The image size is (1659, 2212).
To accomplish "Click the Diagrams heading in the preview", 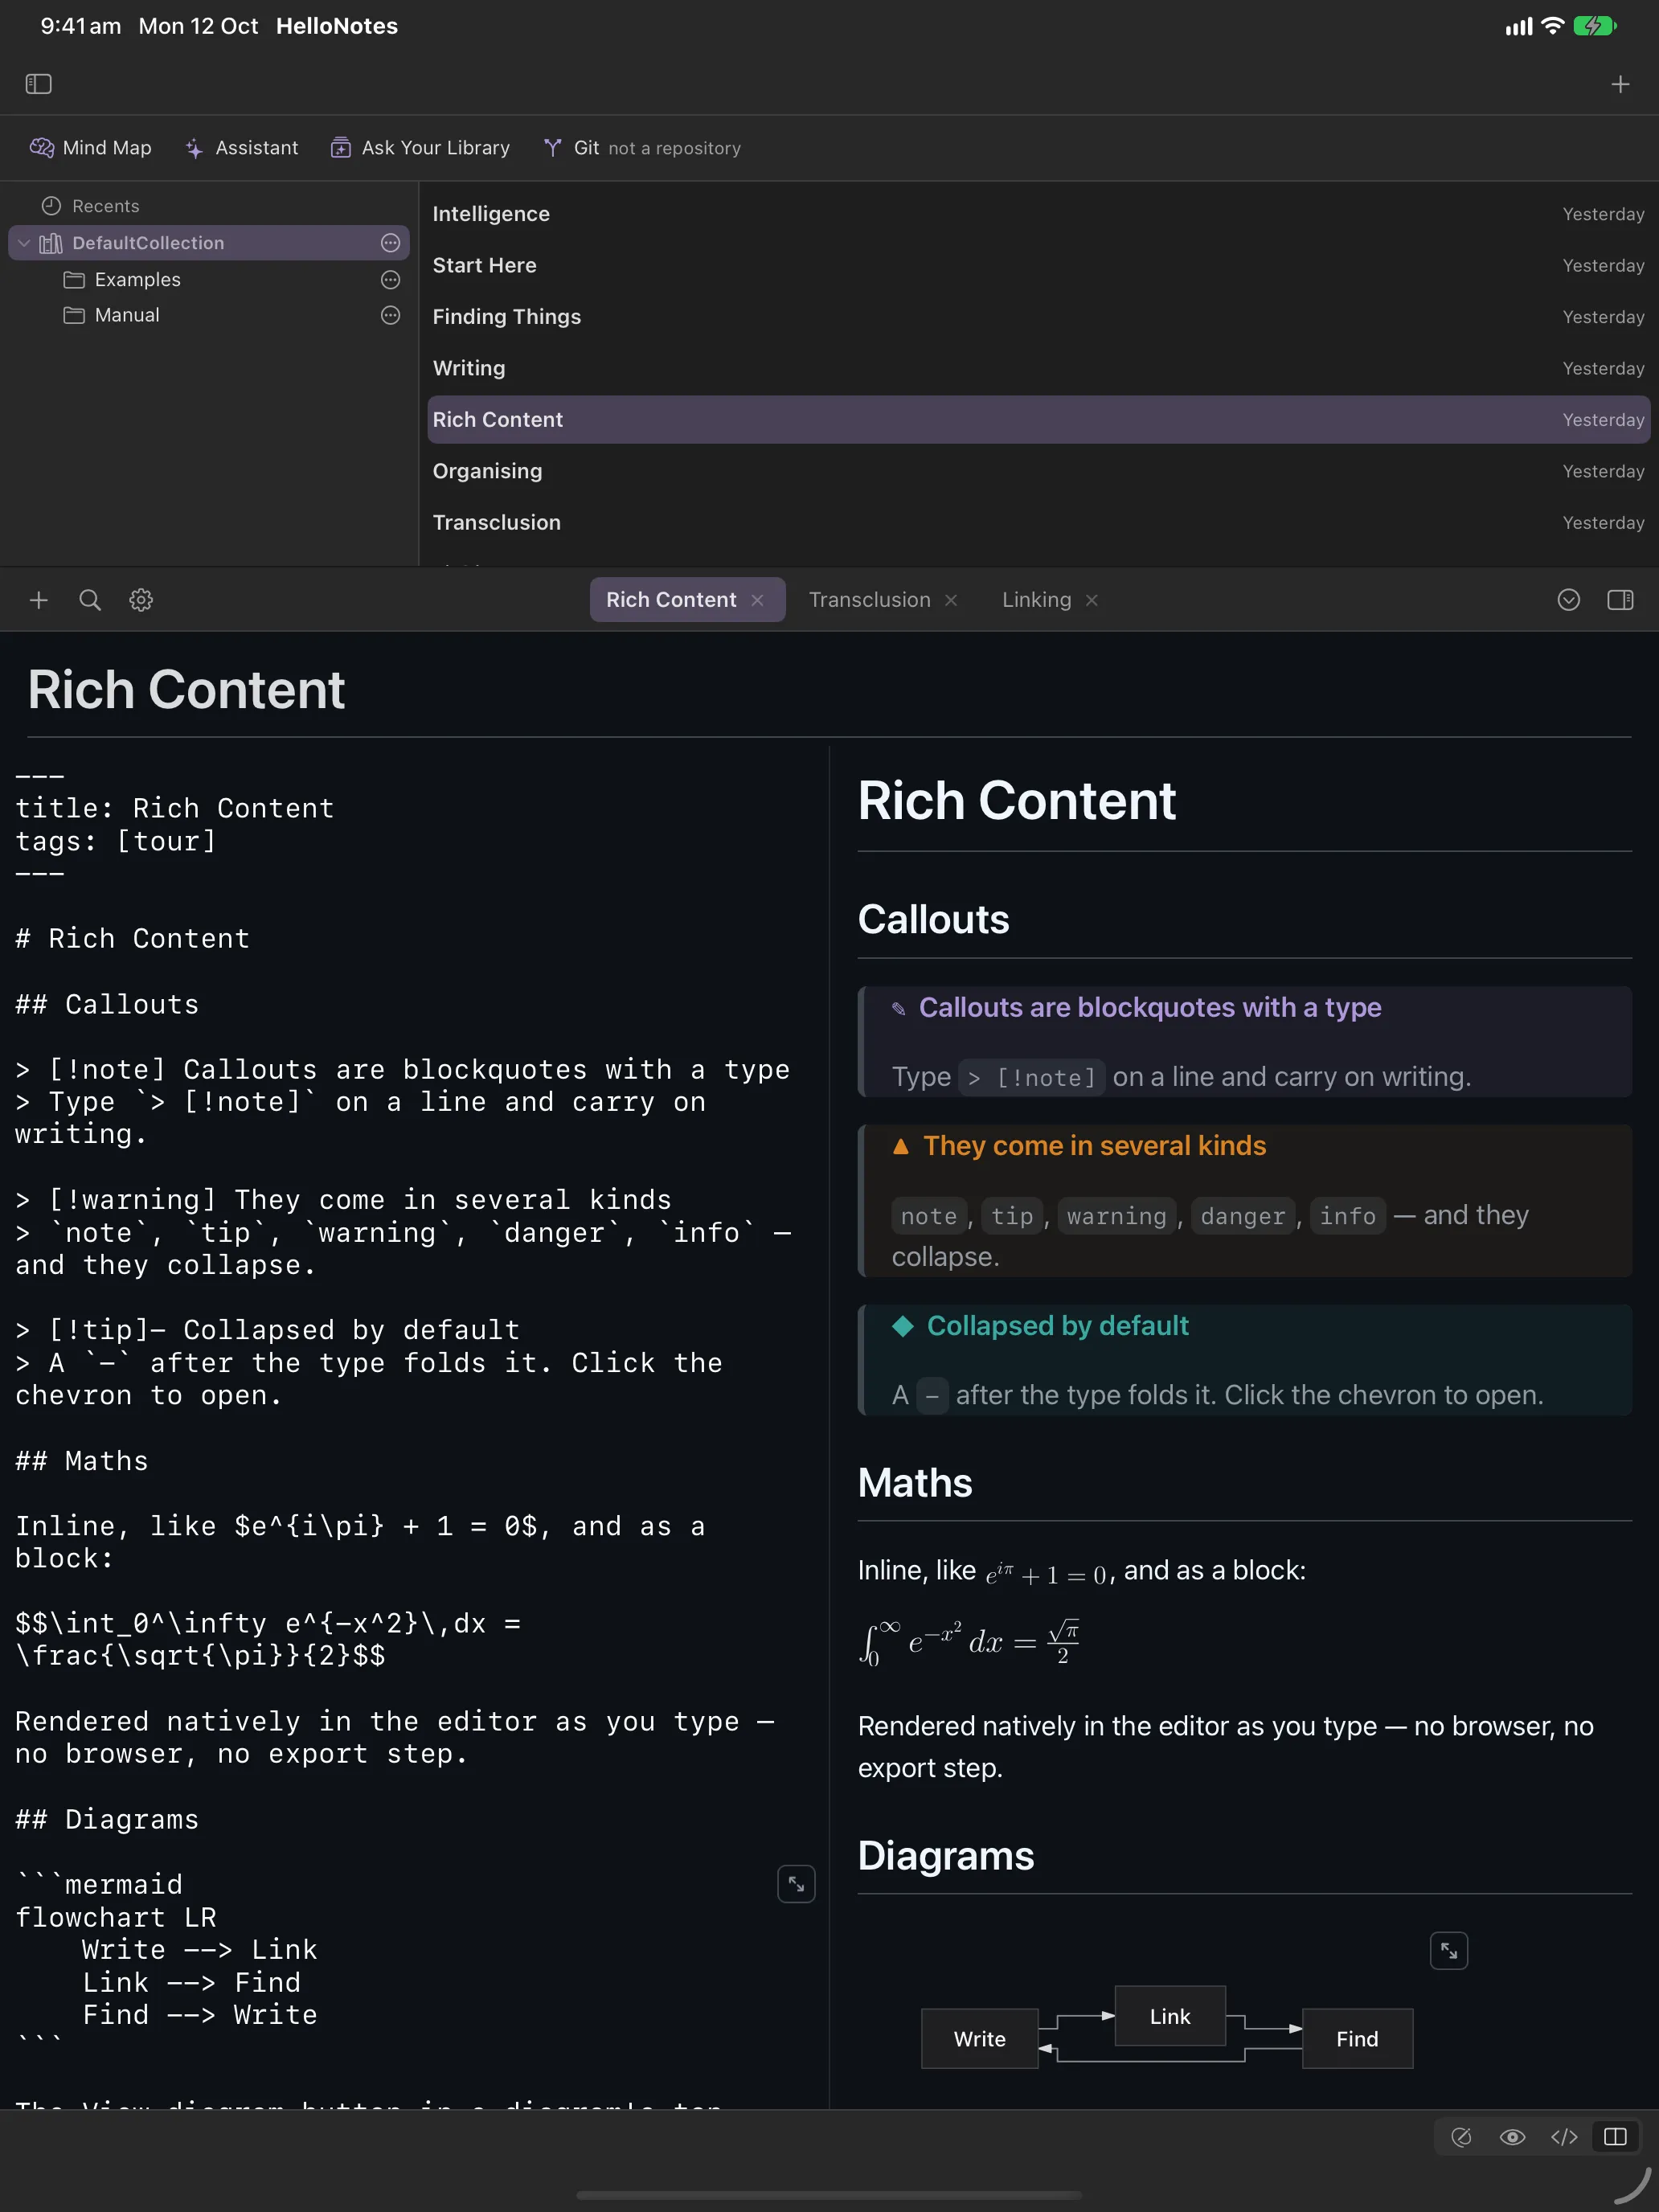I will (946, 1856).
